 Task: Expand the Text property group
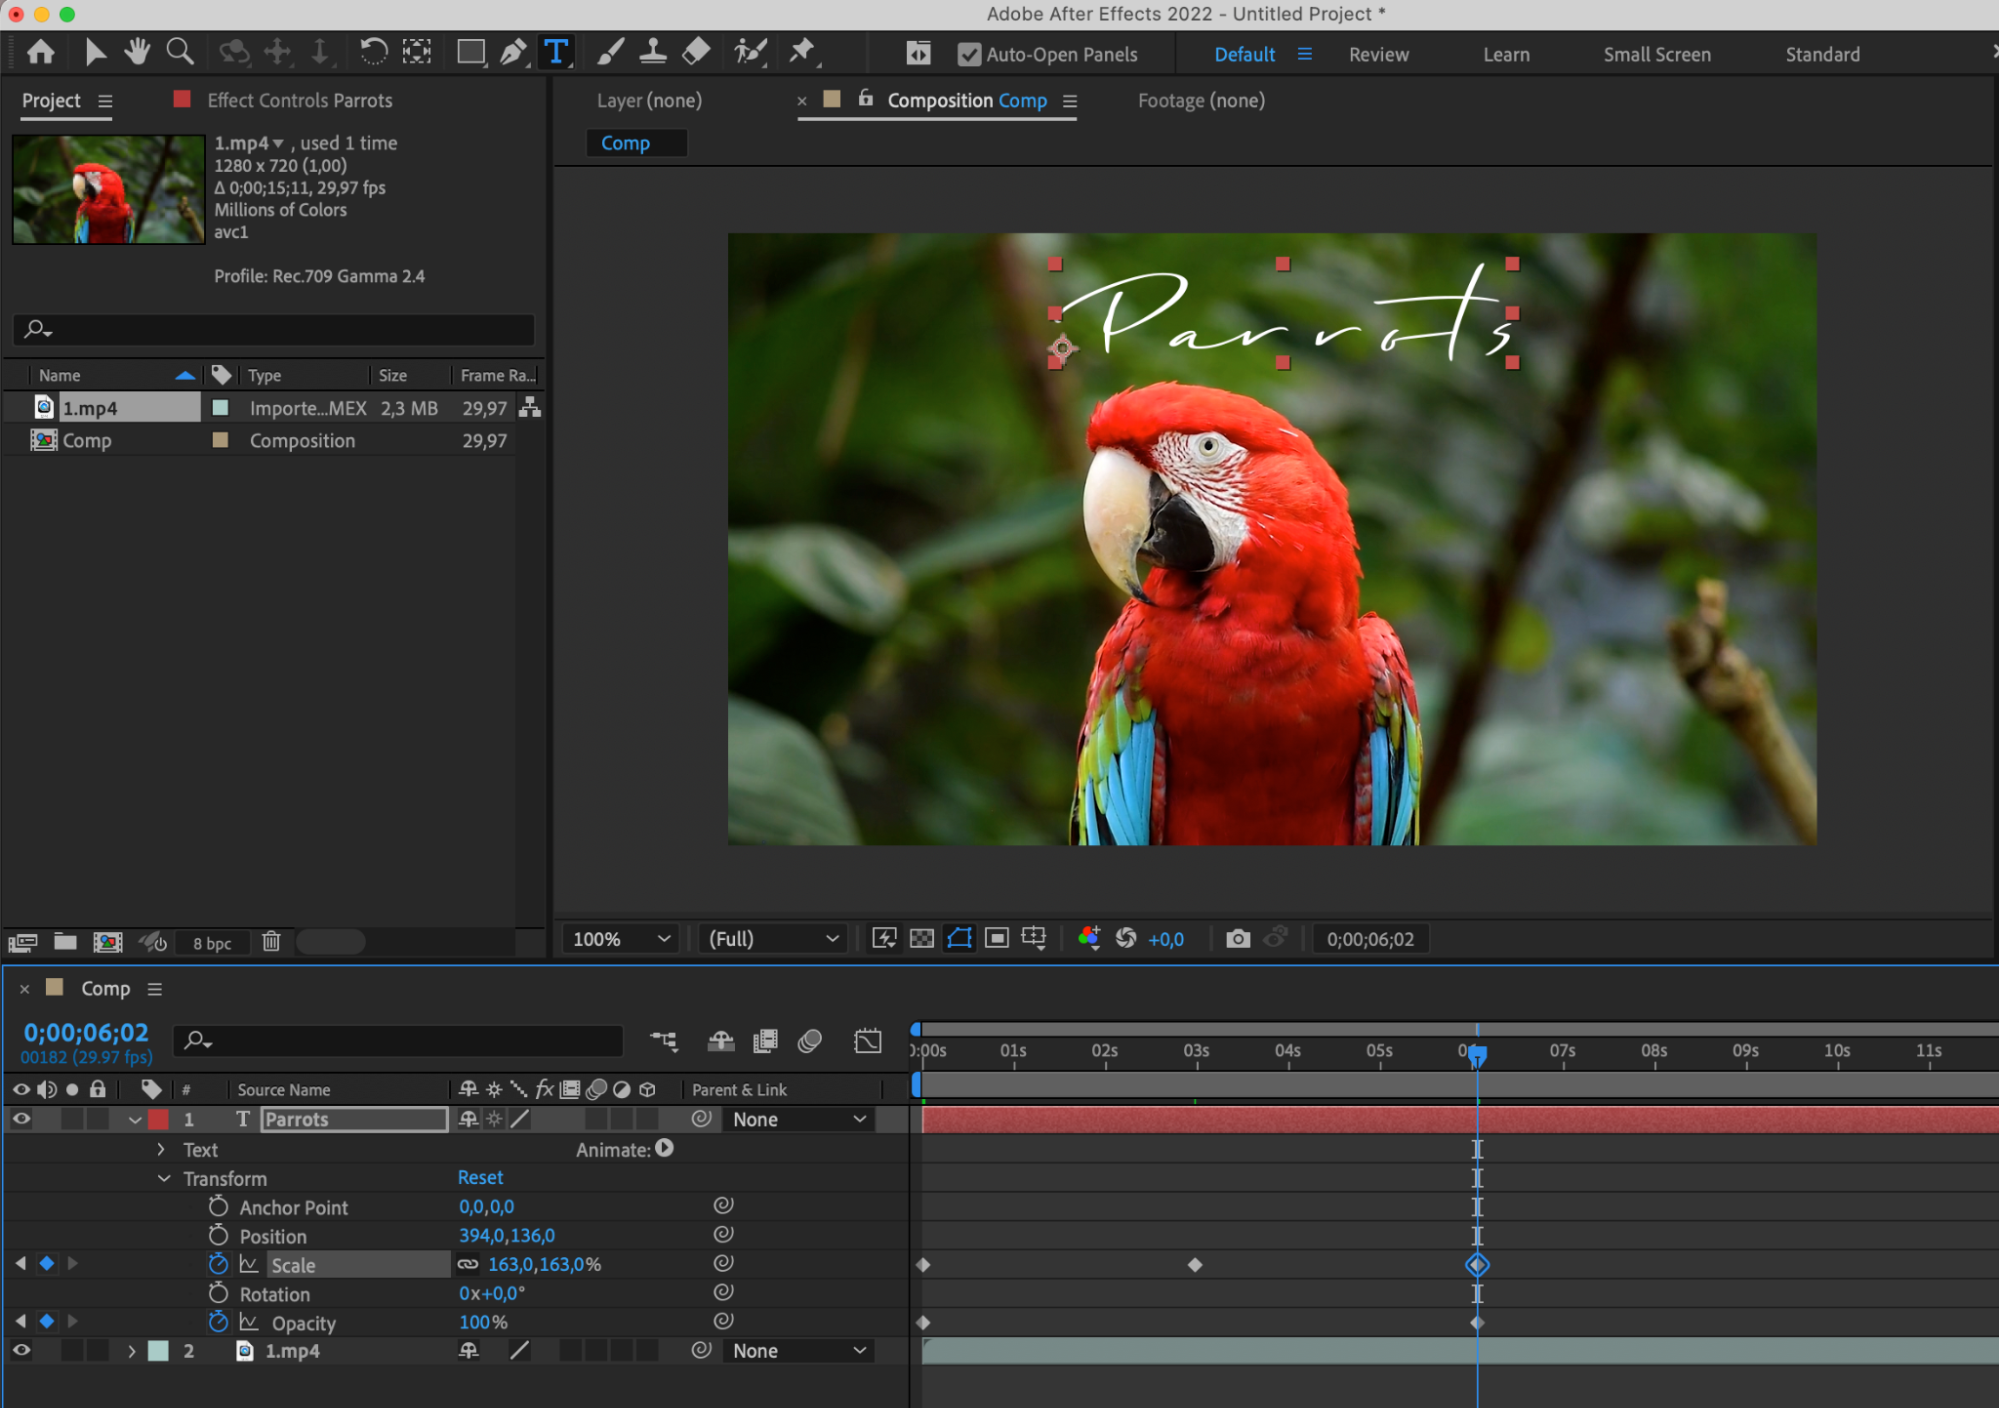coord(161,1150)
